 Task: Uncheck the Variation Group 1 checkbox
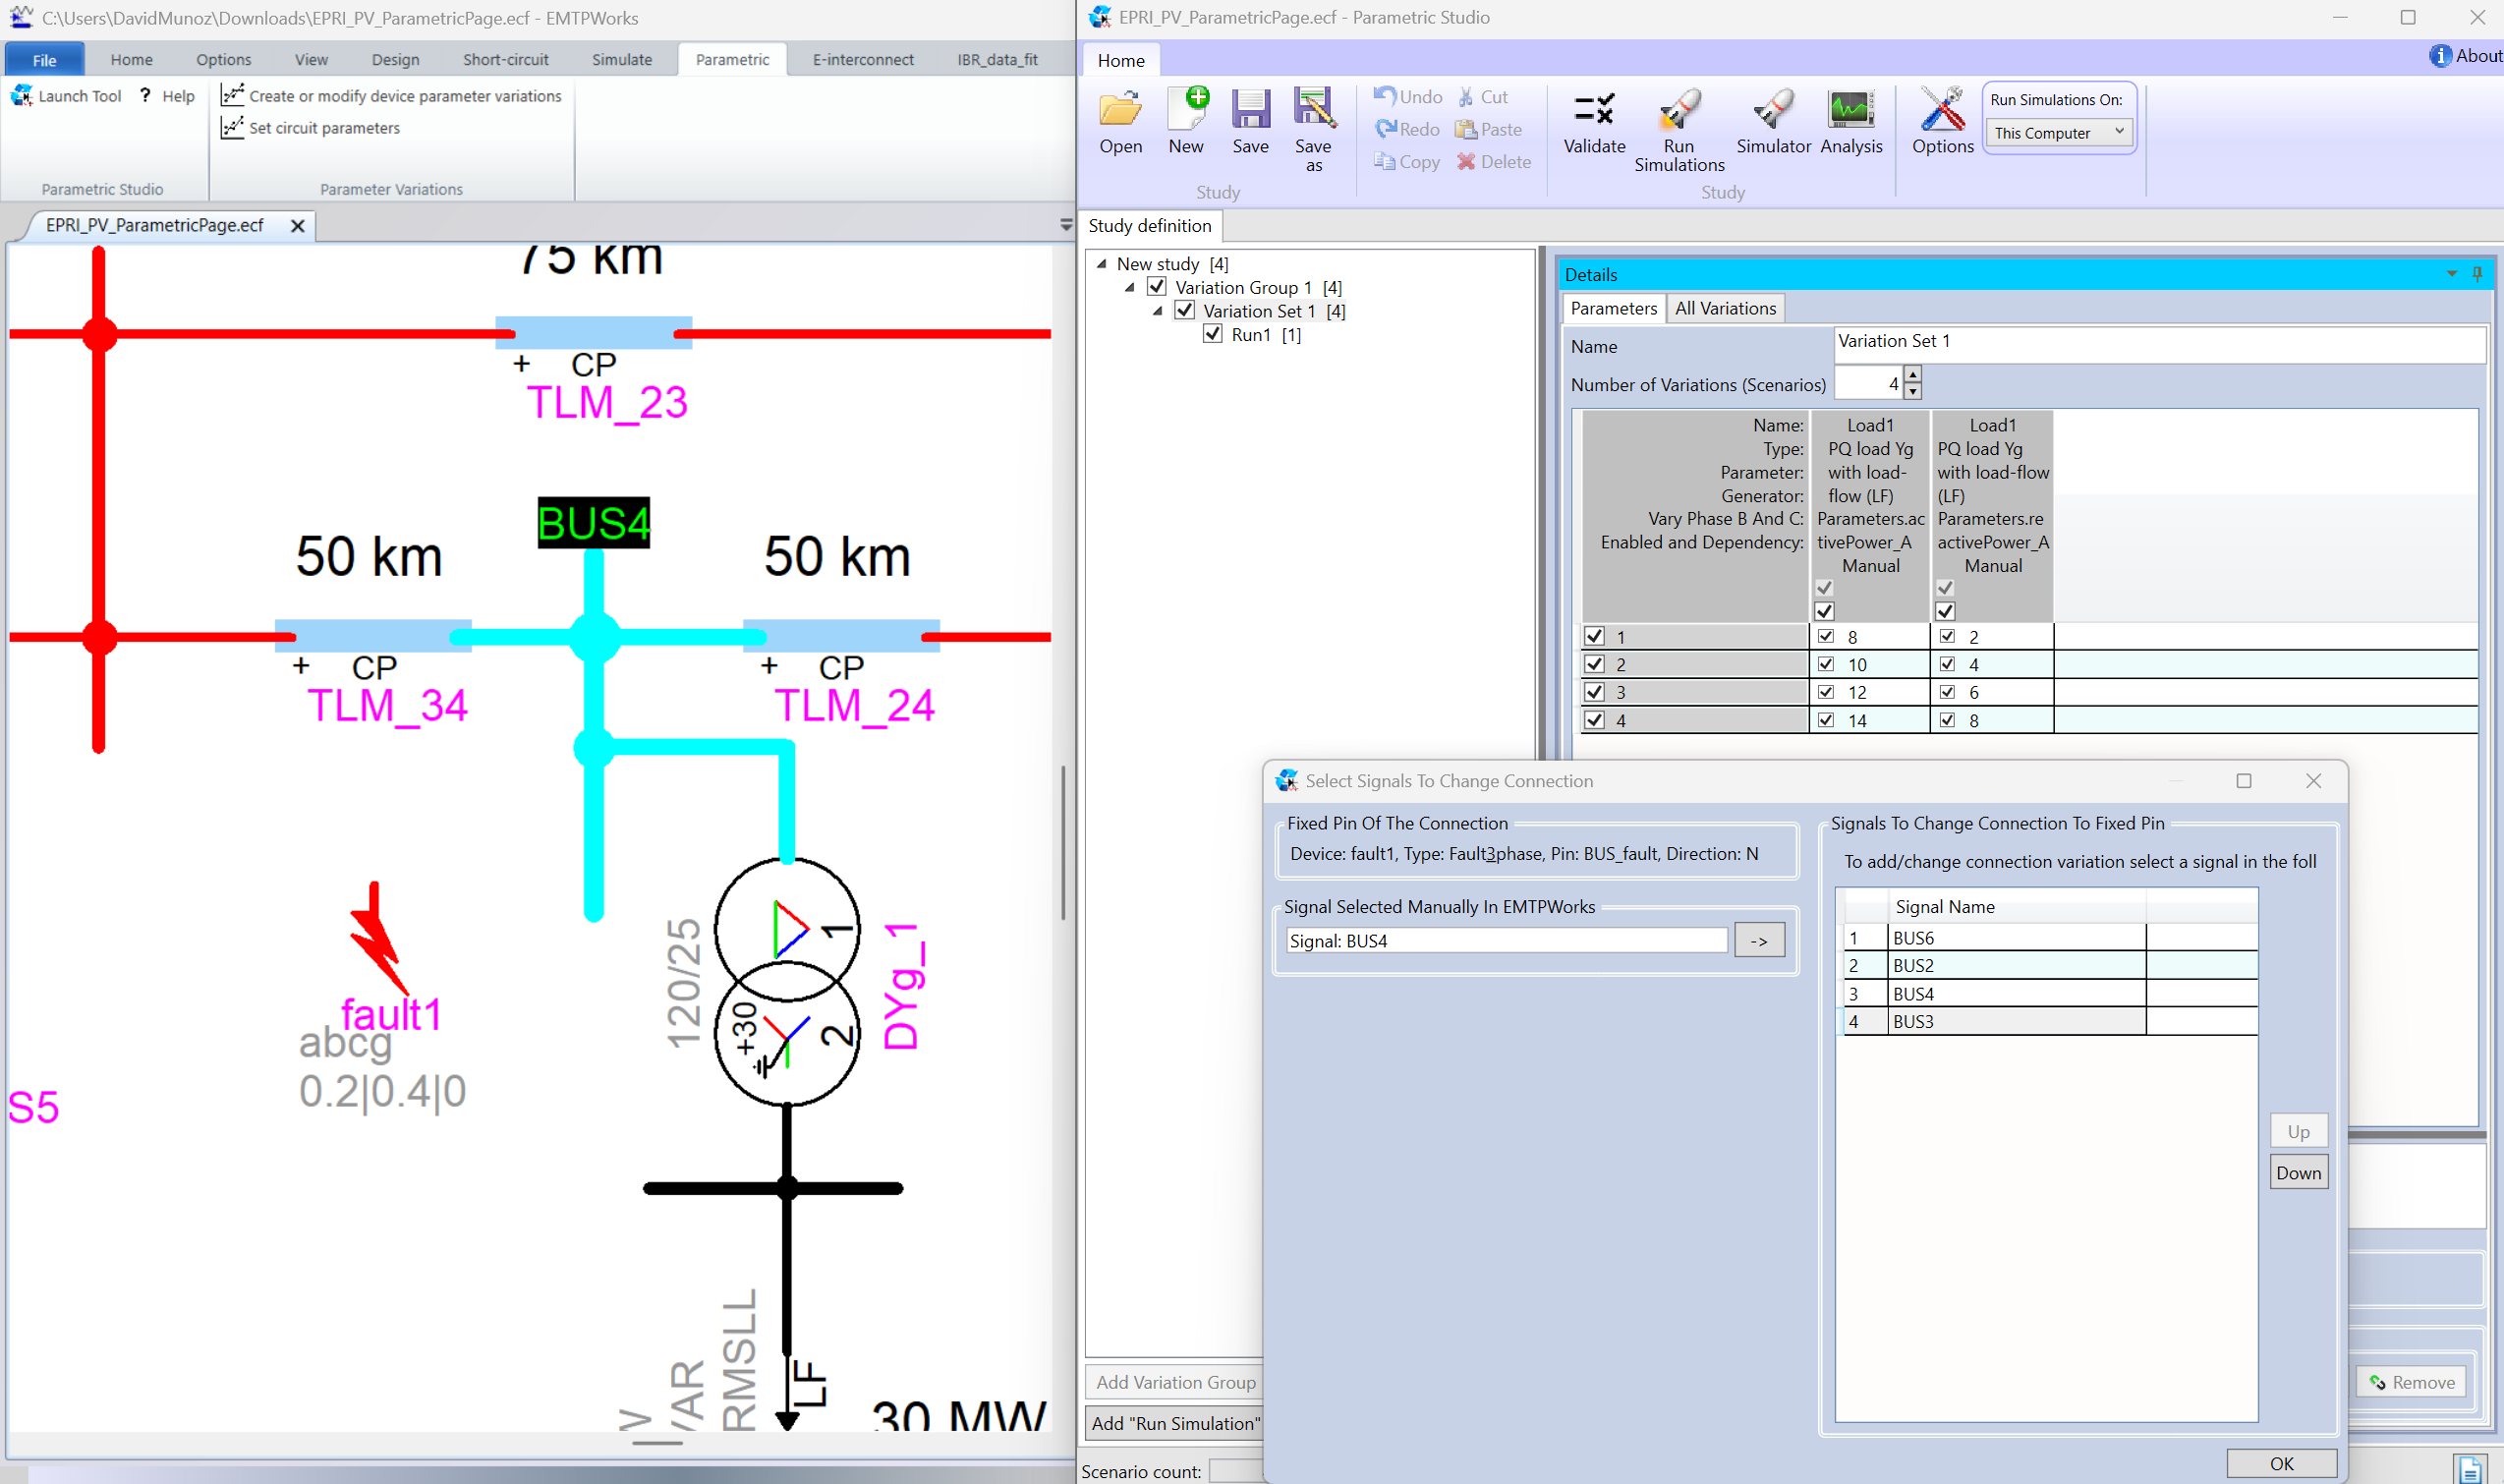[x=1157, y=287]
